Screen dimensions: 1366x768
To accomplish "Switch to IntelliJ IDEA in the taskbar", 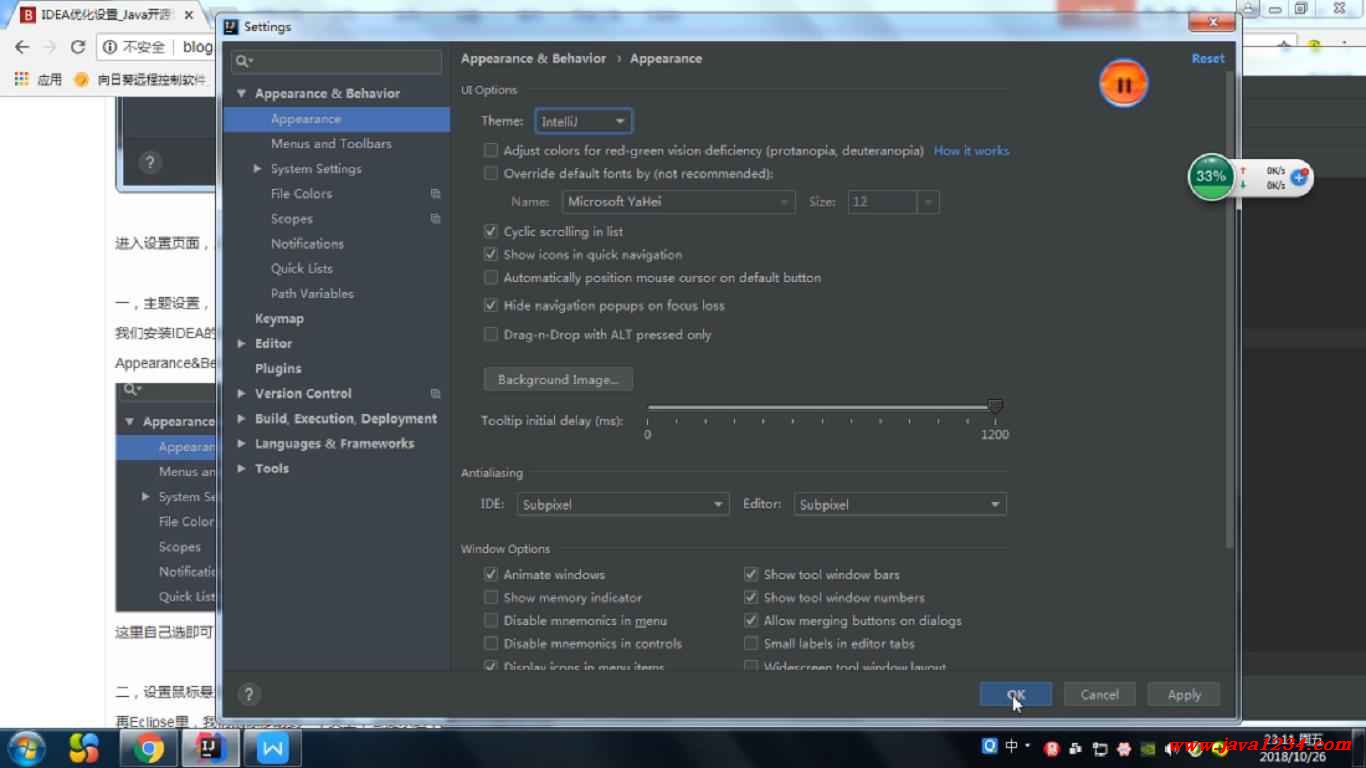I will (210, 748).
